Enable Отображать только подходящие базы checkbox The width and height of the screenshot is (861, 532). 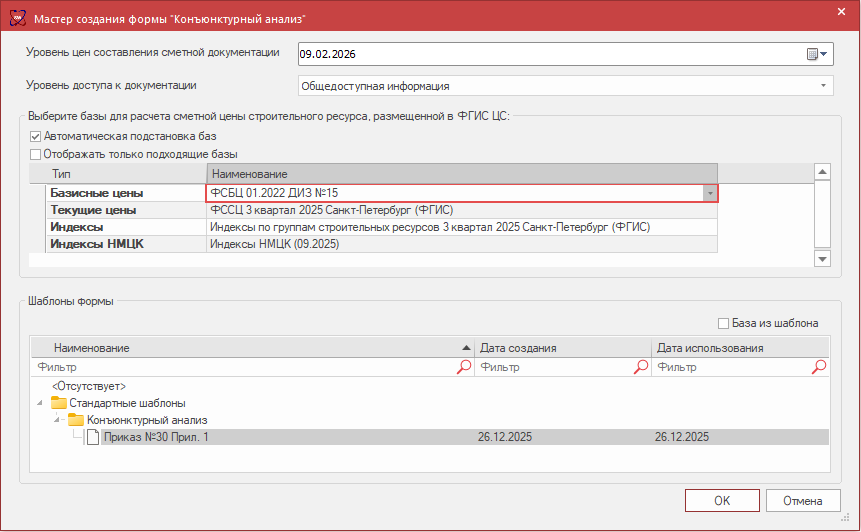point(36,154)
